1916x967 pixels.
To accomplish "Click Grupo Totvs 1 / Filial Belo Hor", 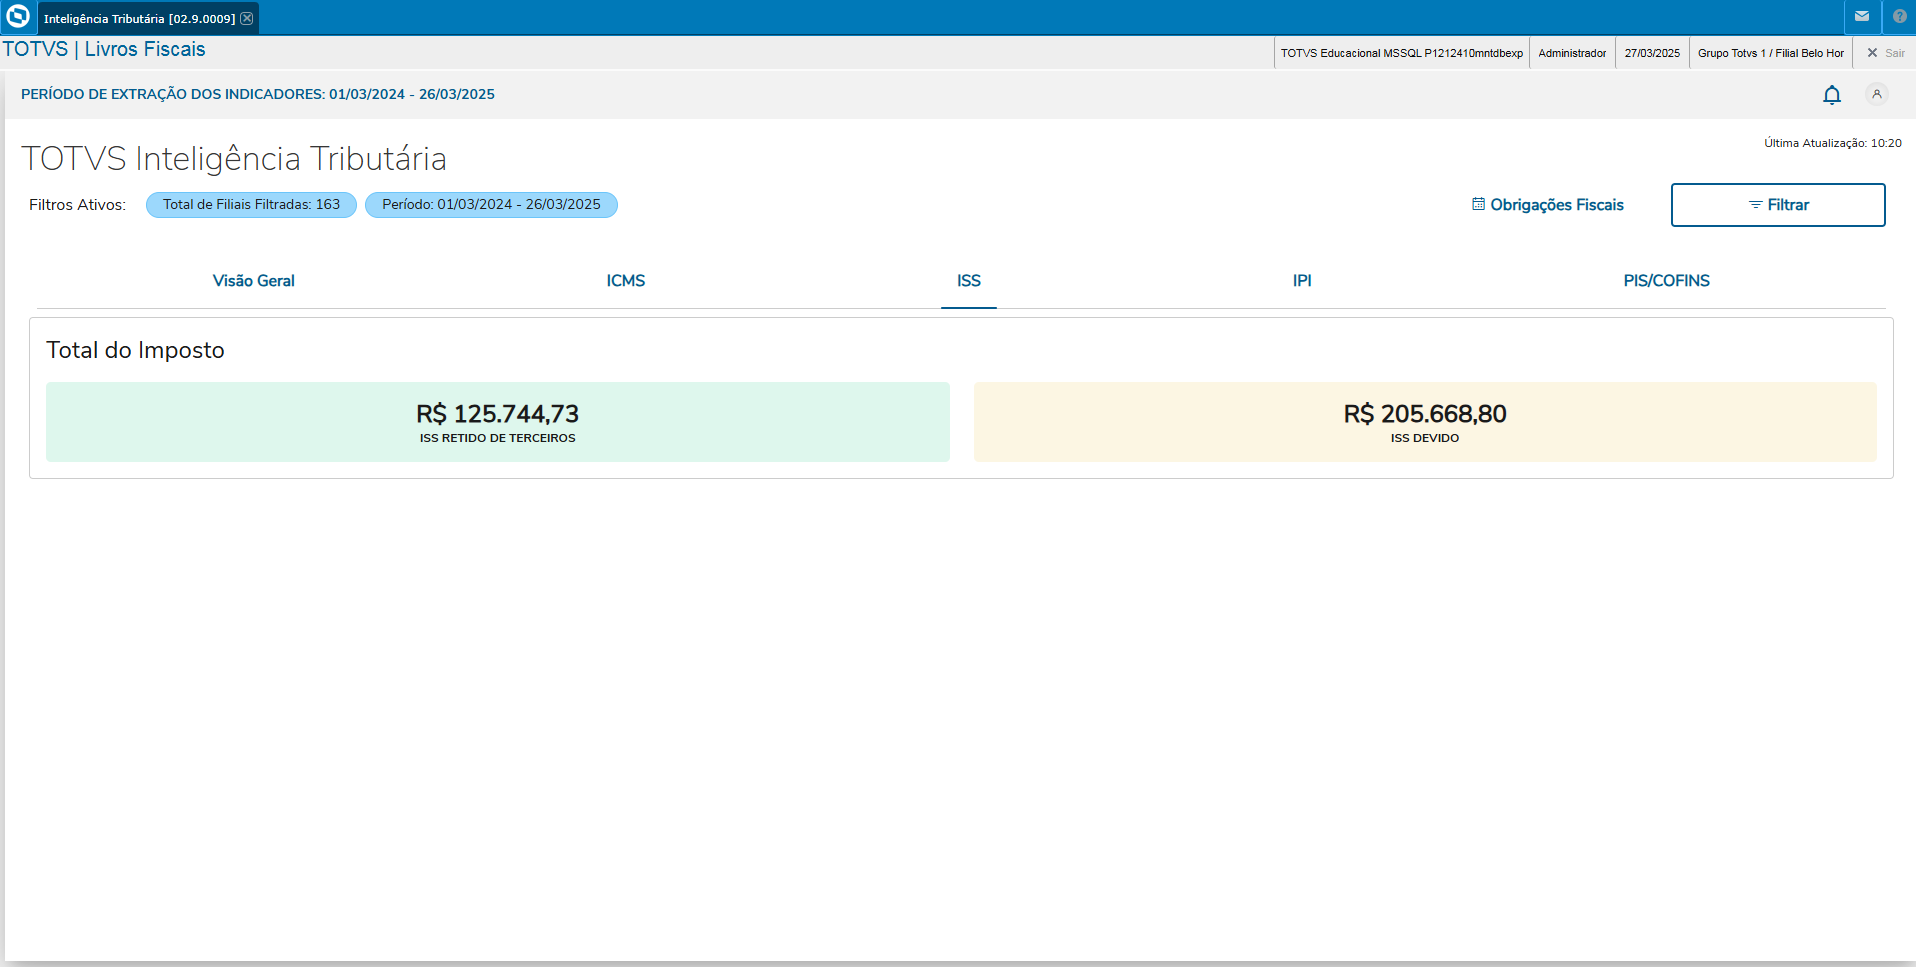I will [x=1771, y=53].
